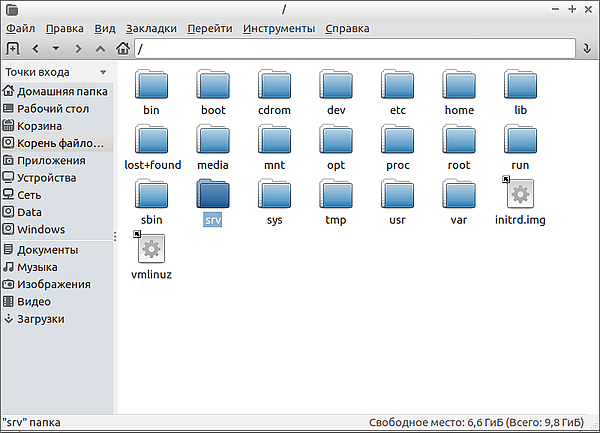Click the go button beside the path bar
600x433 pixels.
tap(587, 48)
